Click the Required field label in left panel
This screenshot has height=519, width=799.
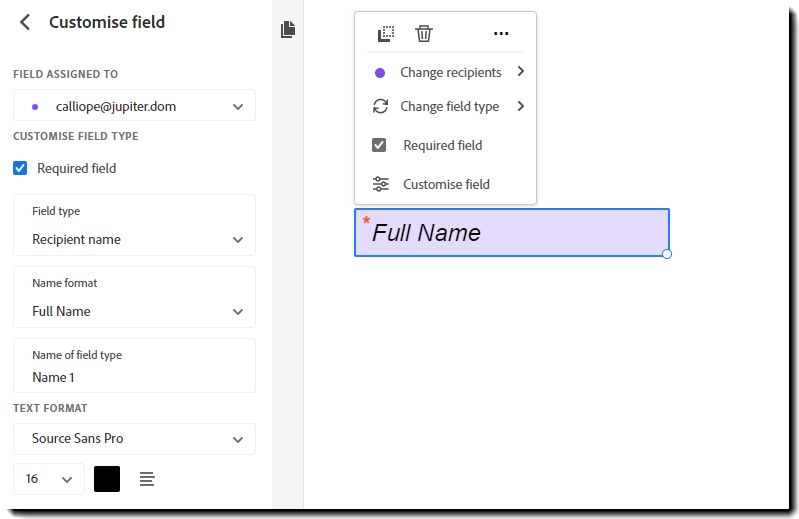coord(76,168)
